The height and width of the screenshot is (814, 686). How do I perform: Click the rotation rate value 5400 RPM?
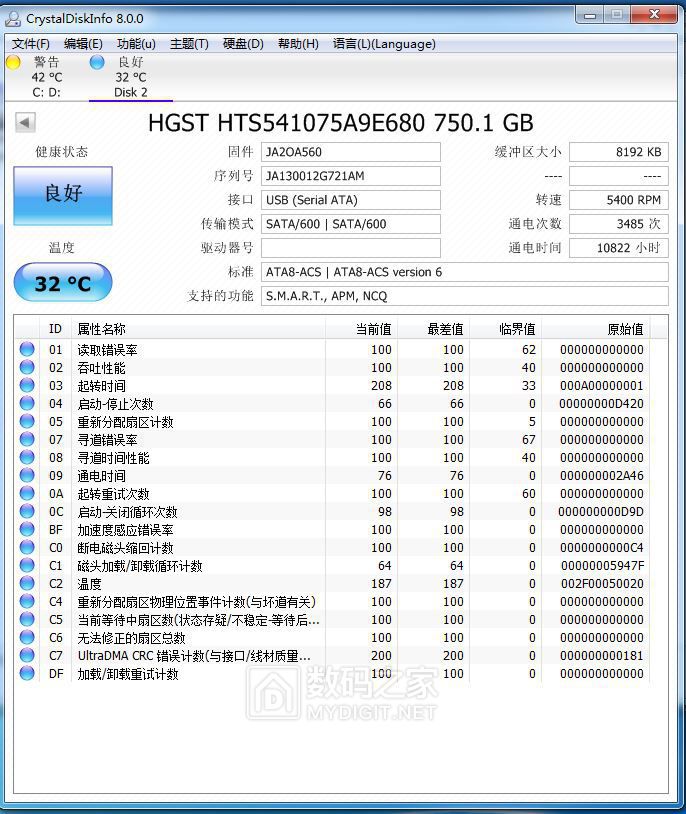[x=618, y=200]
